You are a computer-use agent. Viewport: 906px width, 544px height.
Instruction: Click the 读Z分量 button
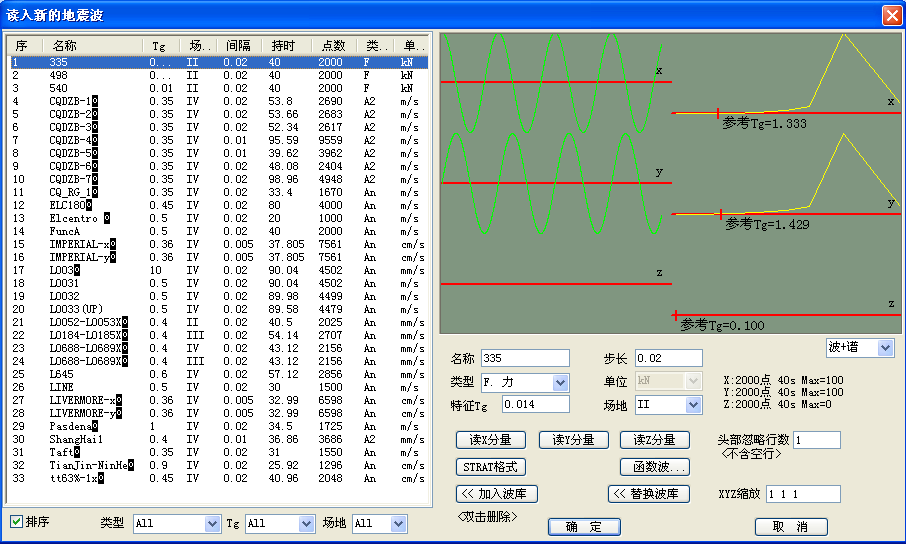pyautogui.click(x=655, y=440)
